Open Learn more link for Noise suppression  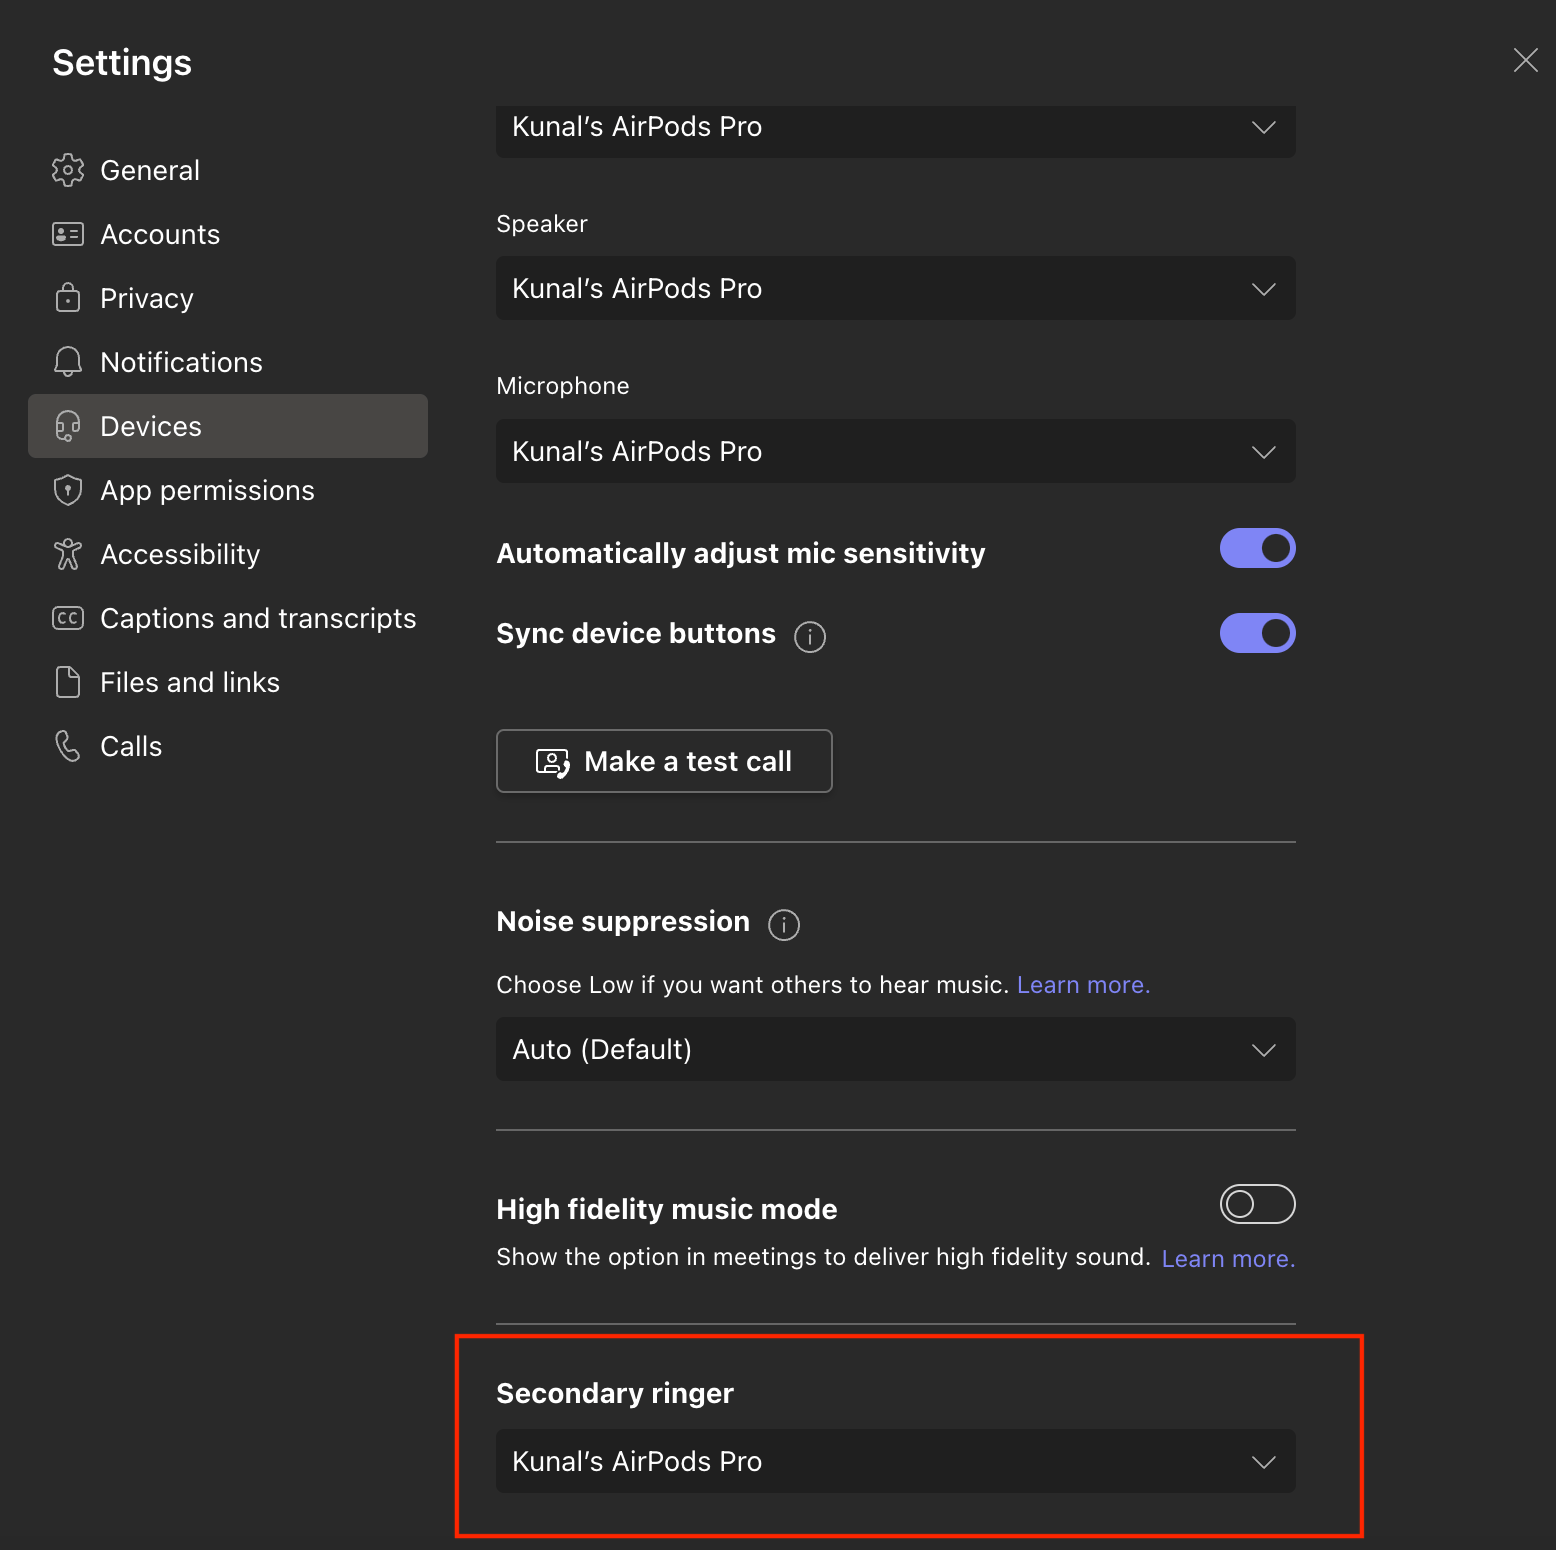tap(1084, 985)
